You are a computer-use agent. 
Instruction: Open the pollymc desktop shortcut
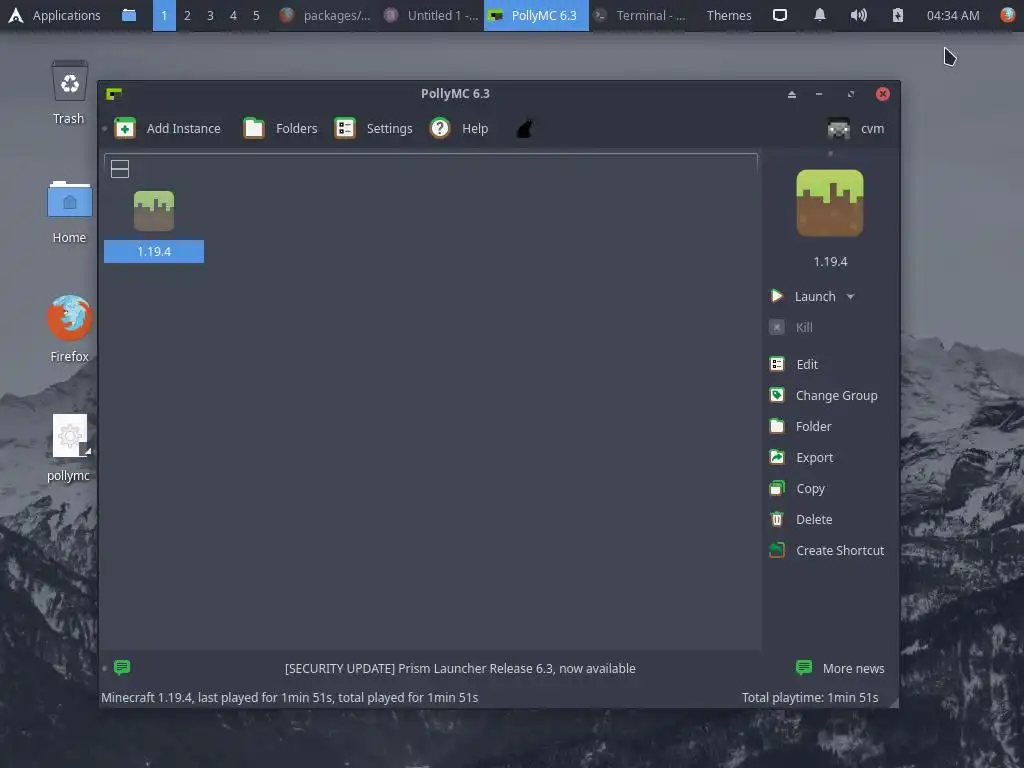[69, 448]
